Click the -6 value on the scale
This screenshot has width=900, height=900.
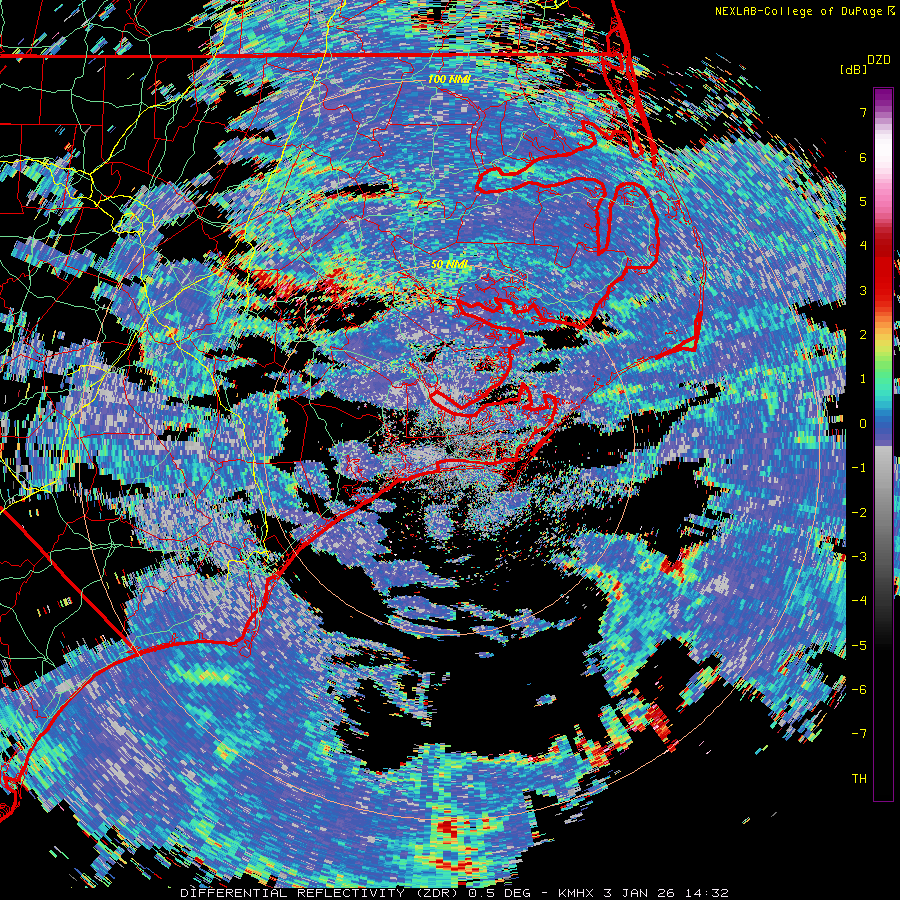pyautogui.click(x=859, y=689)
